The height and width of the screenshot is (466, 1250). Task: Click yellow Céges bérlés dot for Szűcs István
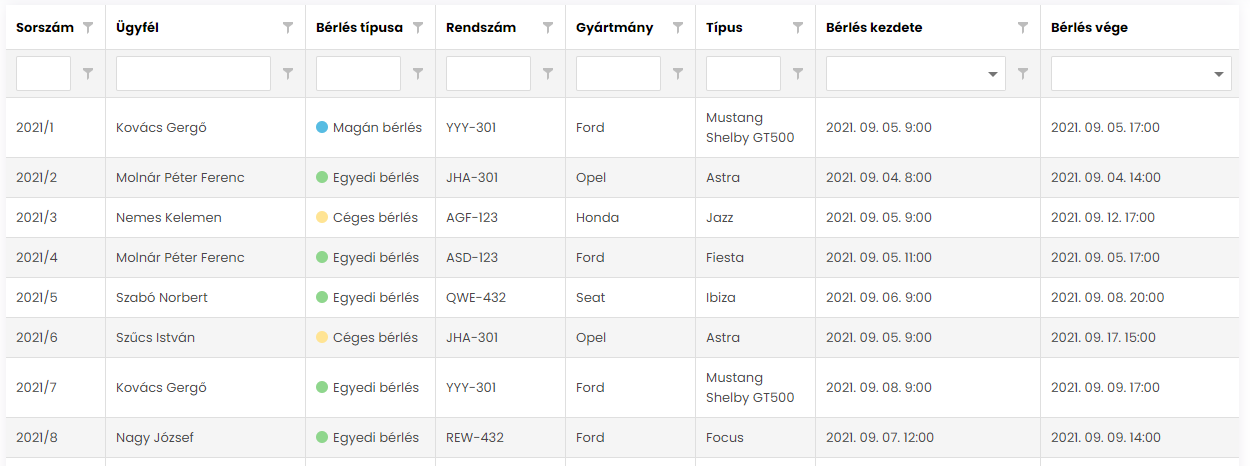322,338
